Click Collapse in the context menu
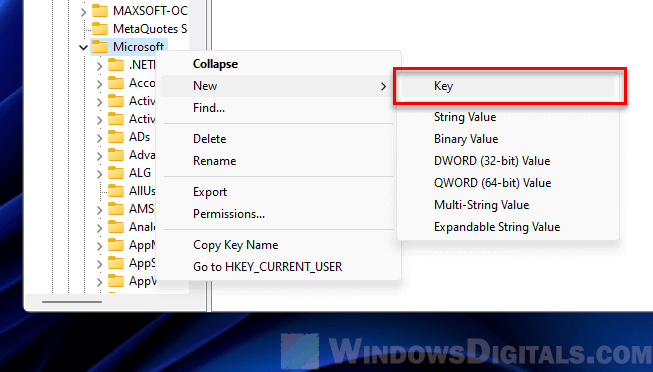Screen dimensions: 653x372 (x=215, y=64)
